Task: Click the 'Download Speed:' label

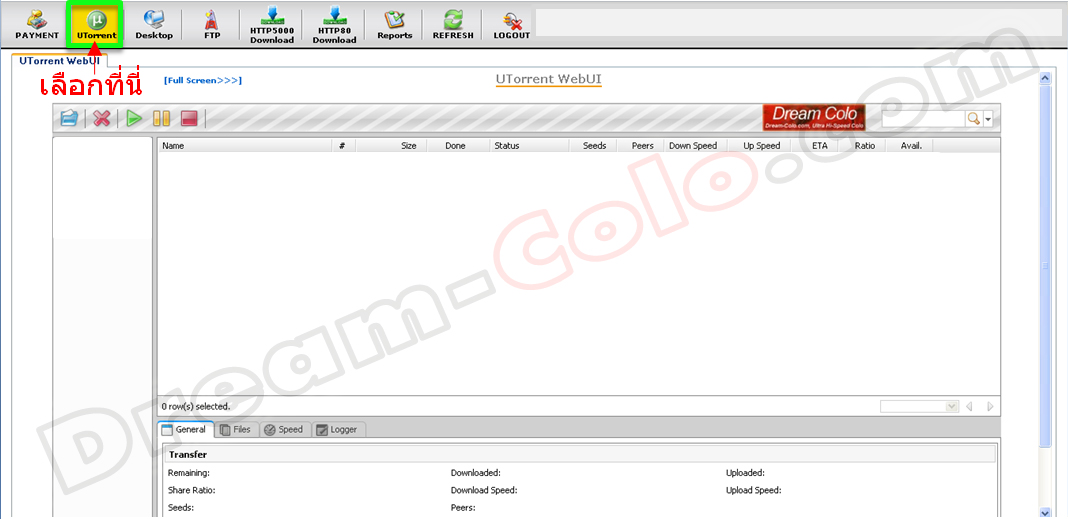Action: 484,490
